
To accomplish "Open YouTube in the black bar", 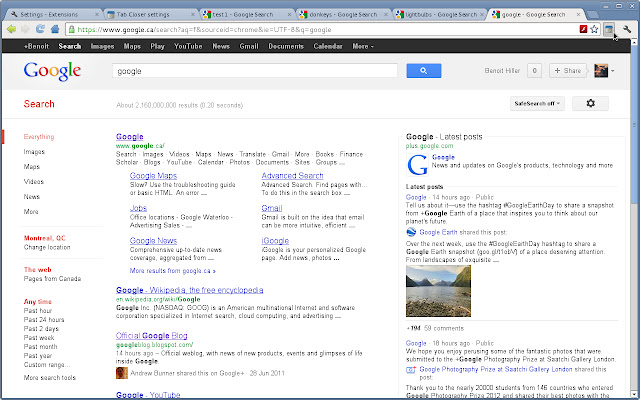I will point(188,46).
